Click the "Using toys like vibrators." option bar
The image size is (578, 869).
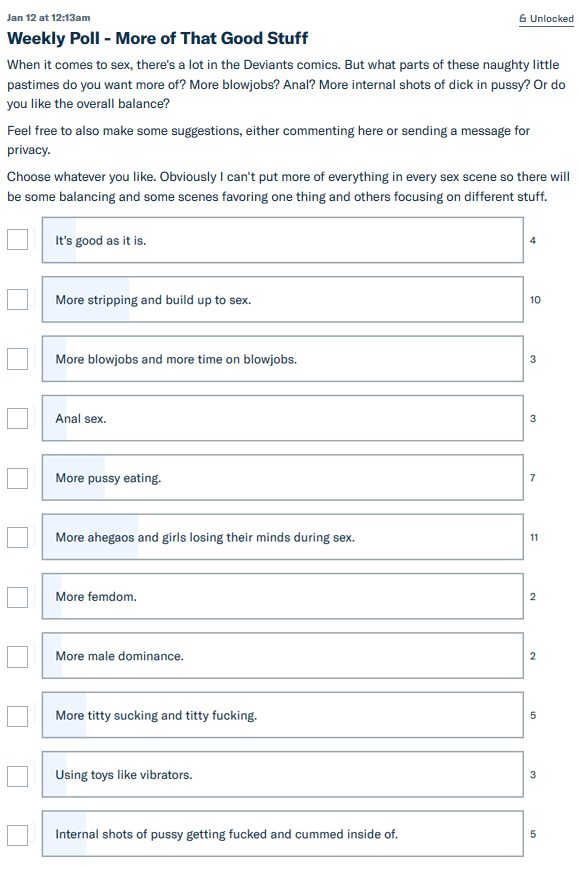pos(283,774)
